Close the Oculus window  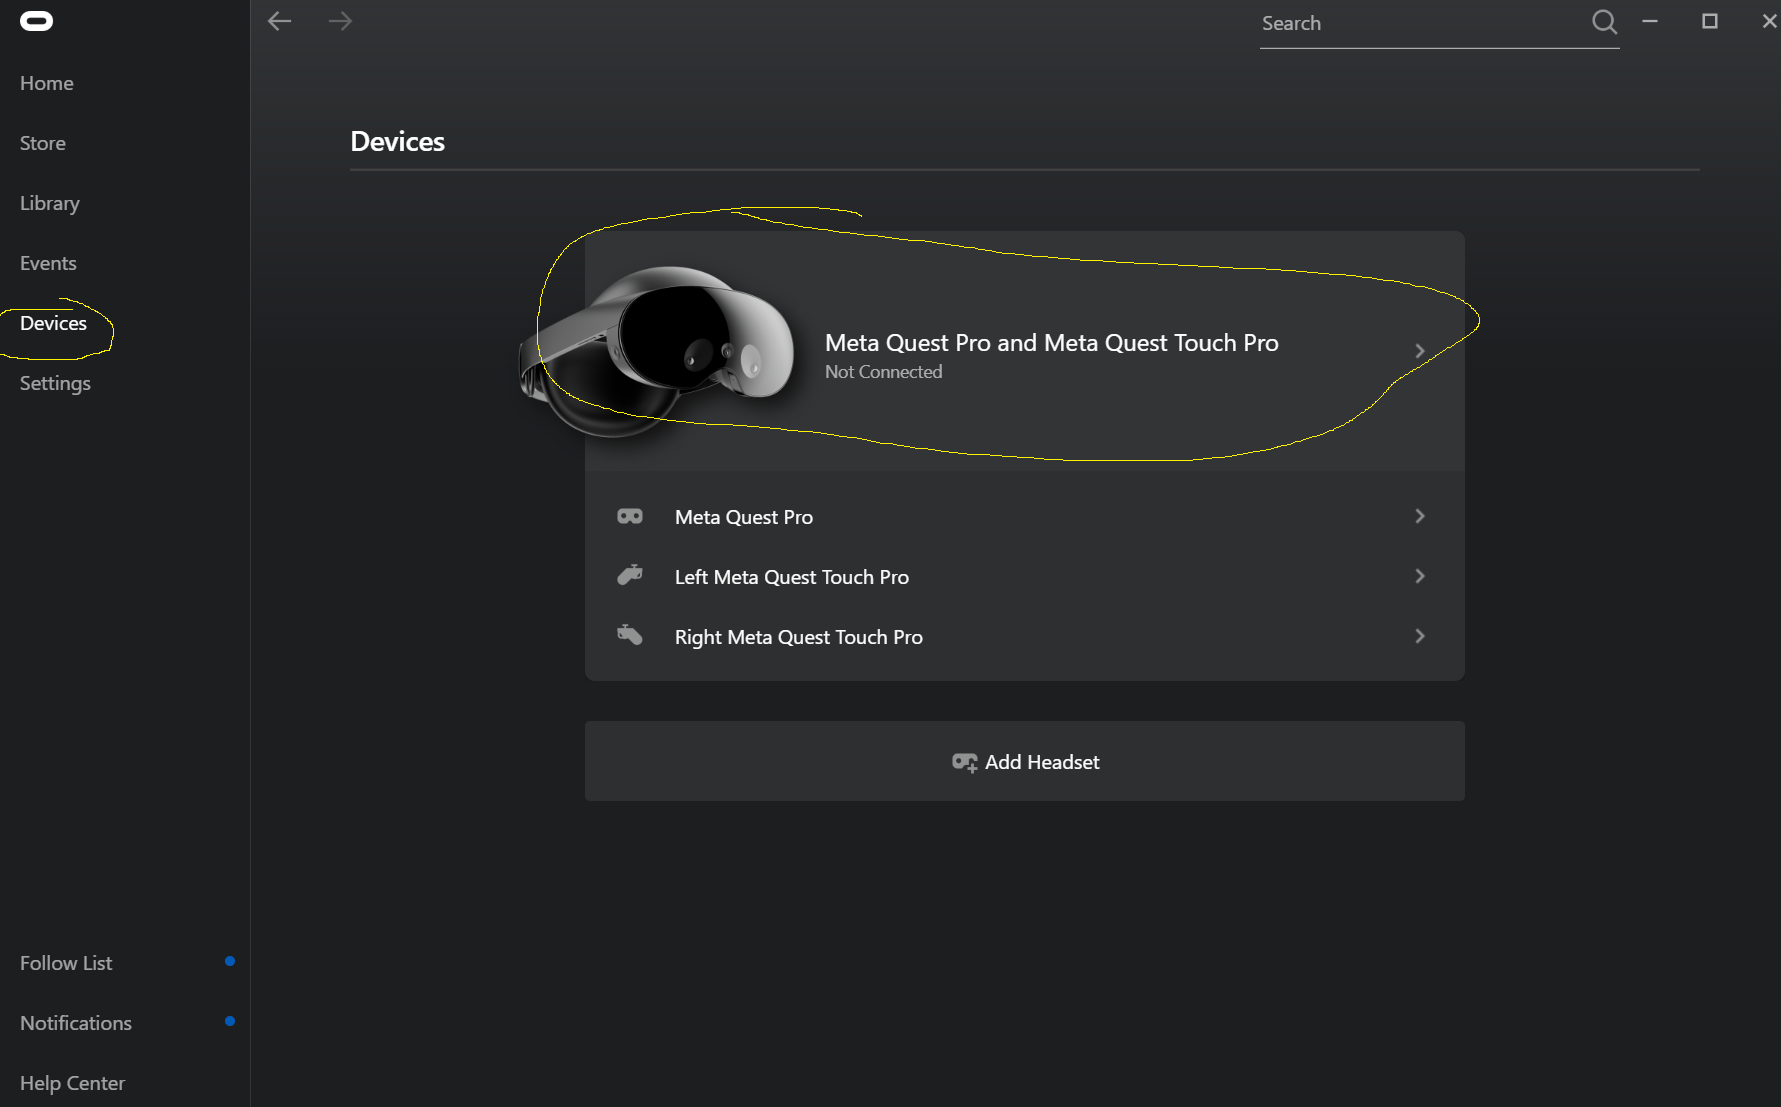coord(1769,21)
